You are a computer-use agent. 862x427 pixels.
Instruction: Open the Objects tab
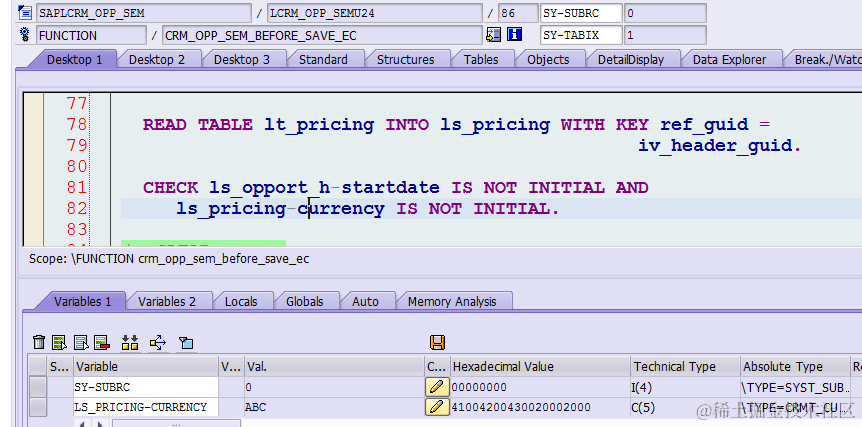548,59
